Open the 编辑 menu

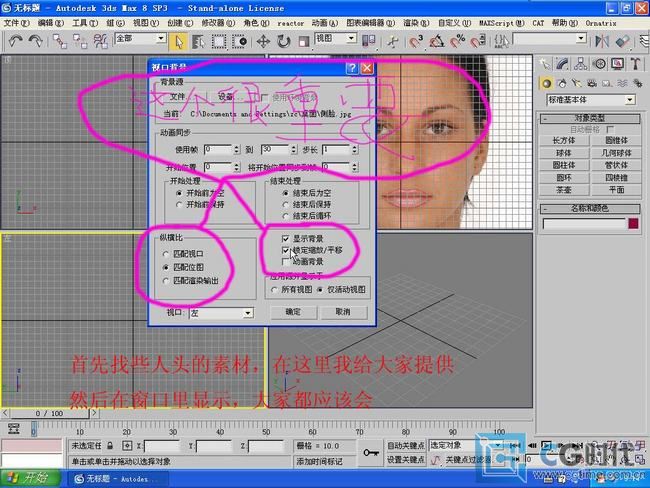pos(51,23)
